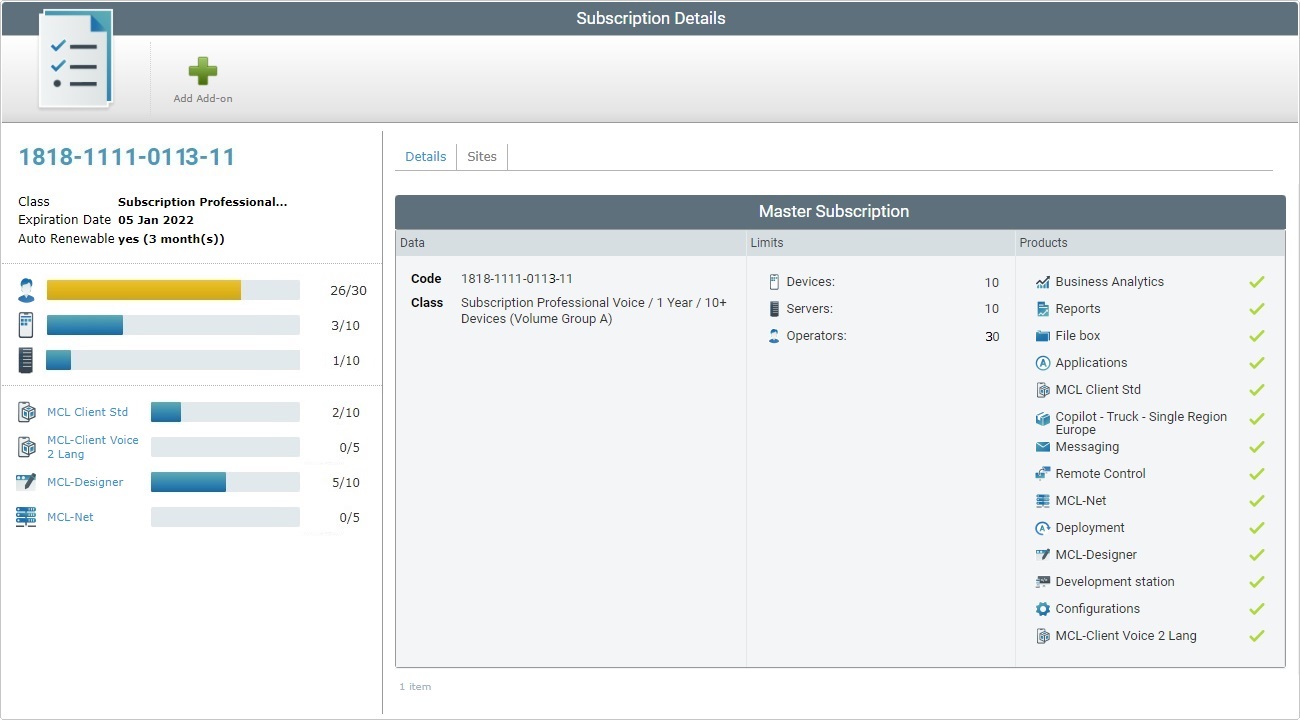The height and width of the screenshot is (720, 1300).
Task: Click the Messaging product icon
Action: pyautogui.click(x=1043, y=446)
